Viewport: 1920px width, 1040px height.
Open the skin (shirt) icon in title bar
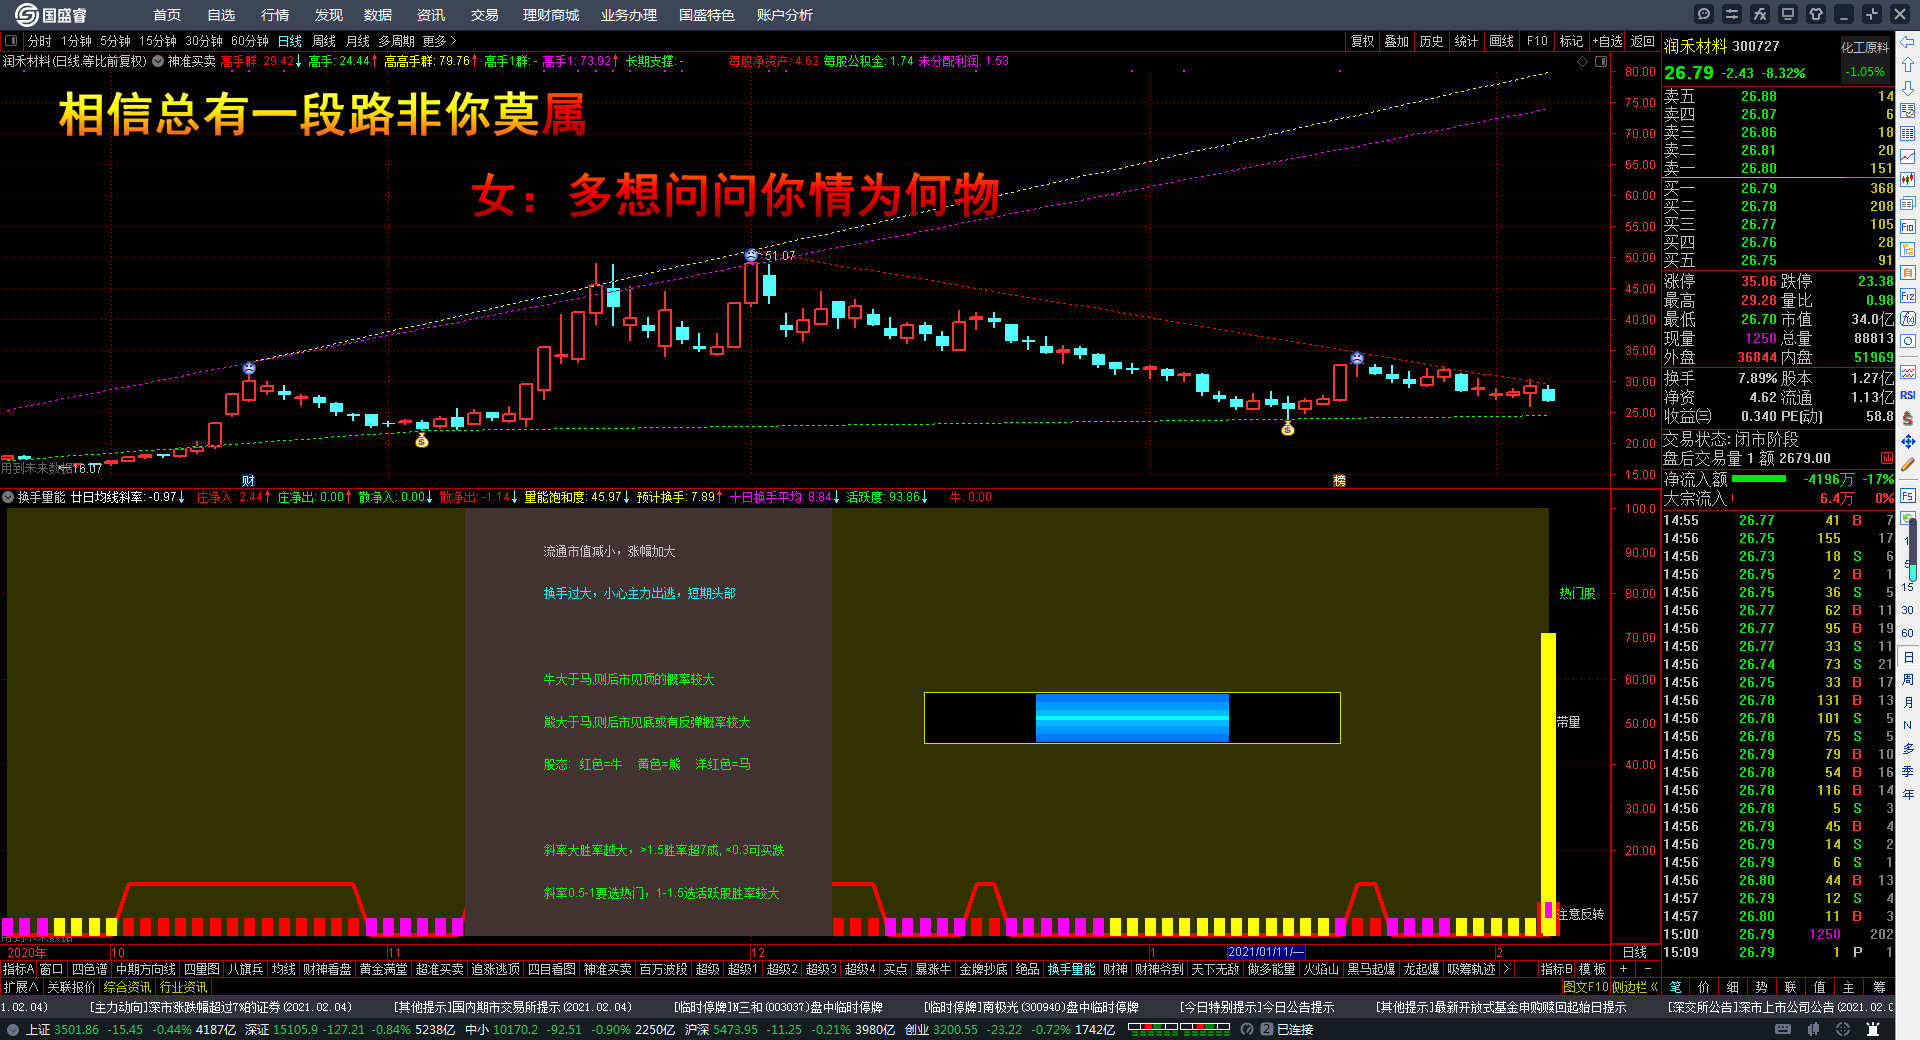[x=1816, y=14]
